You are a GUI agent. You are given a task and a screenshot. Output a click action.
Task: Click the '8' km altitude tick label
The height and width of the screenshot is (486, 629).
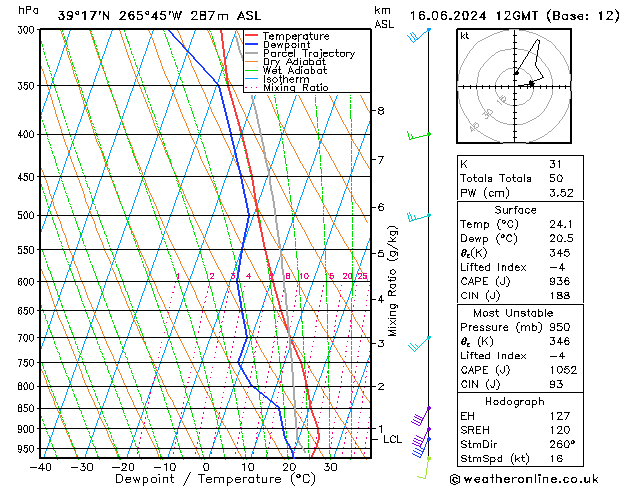click(381, 111)
